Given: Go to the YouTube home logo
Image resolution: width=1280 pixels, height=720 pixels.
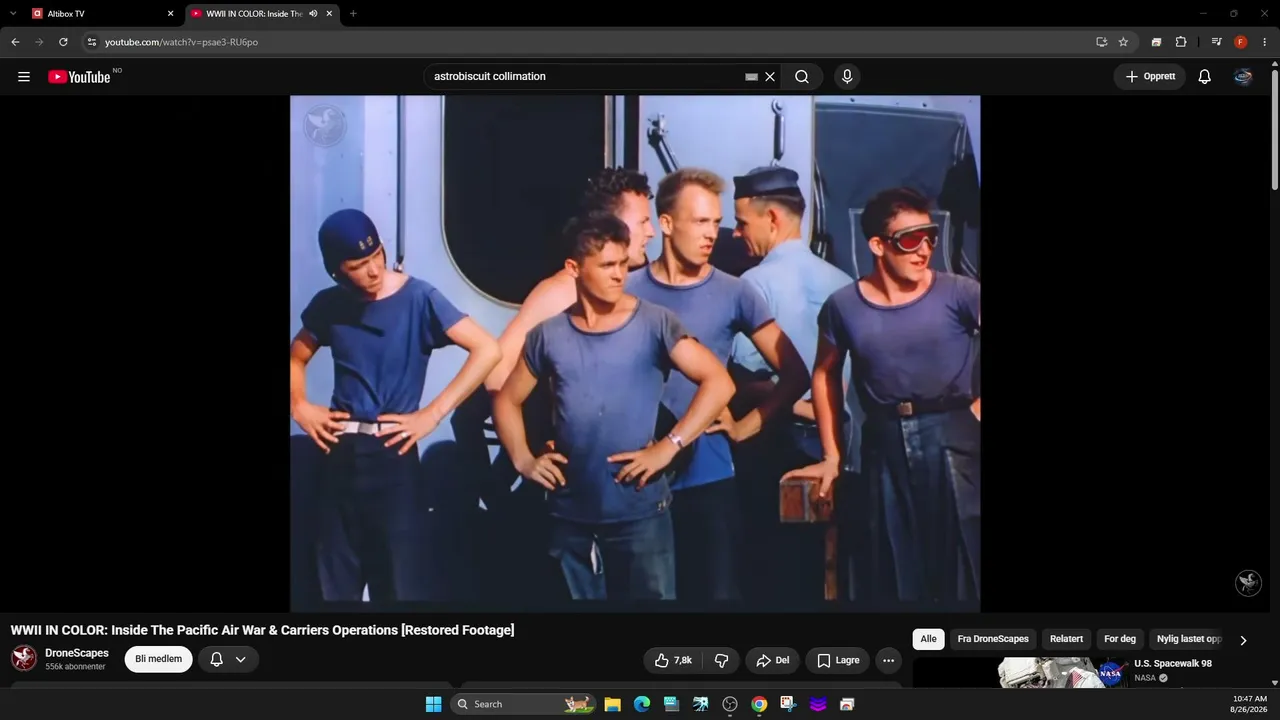Looking at the screenshot, I should coord(79,77).
